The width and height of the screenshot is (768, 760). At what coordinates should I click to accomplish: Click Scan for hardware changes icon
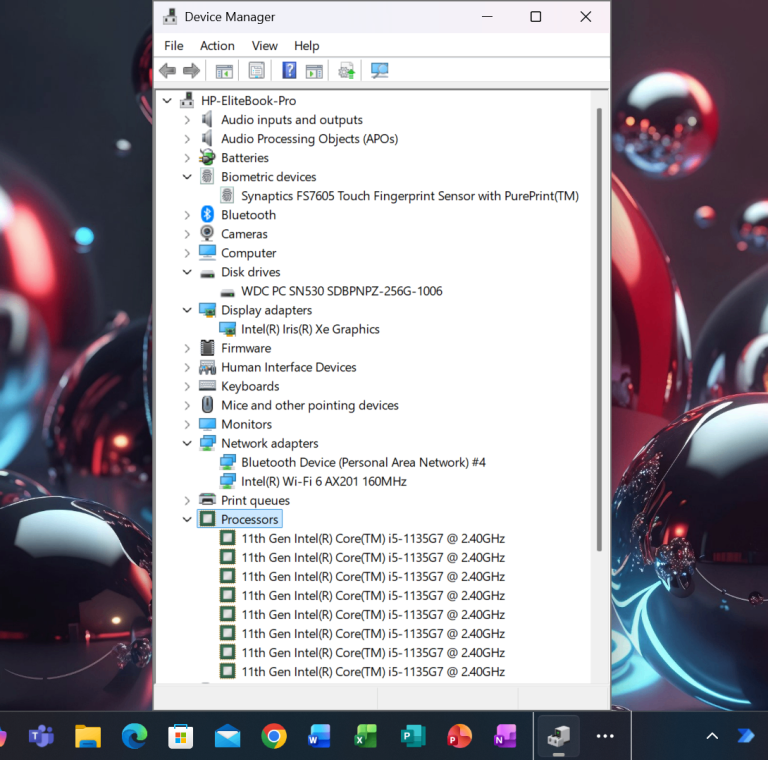(379, 71)
